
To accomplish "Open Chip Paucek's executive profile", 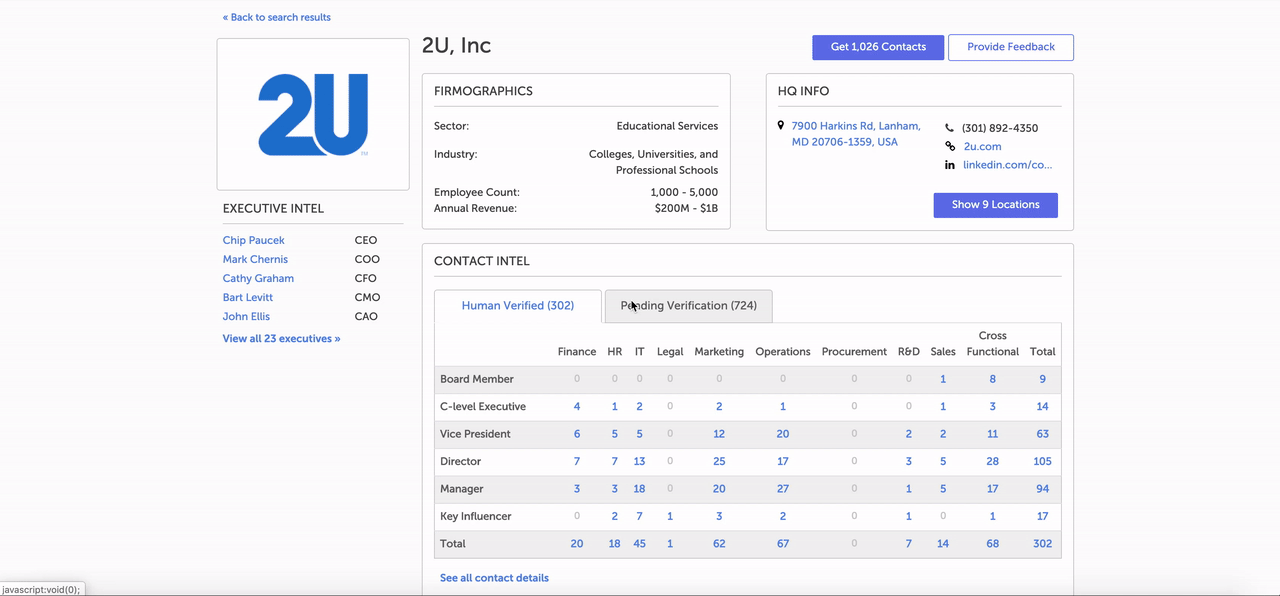I will point(254,240).
